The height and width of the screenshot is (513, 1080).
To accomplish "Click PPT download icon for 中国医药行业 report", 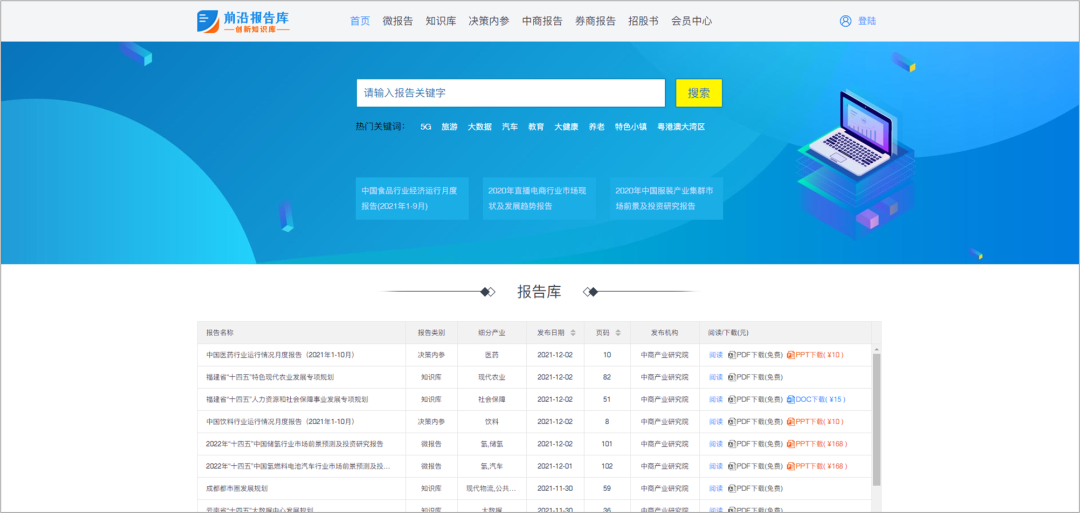I will click(x=790, y=355).
